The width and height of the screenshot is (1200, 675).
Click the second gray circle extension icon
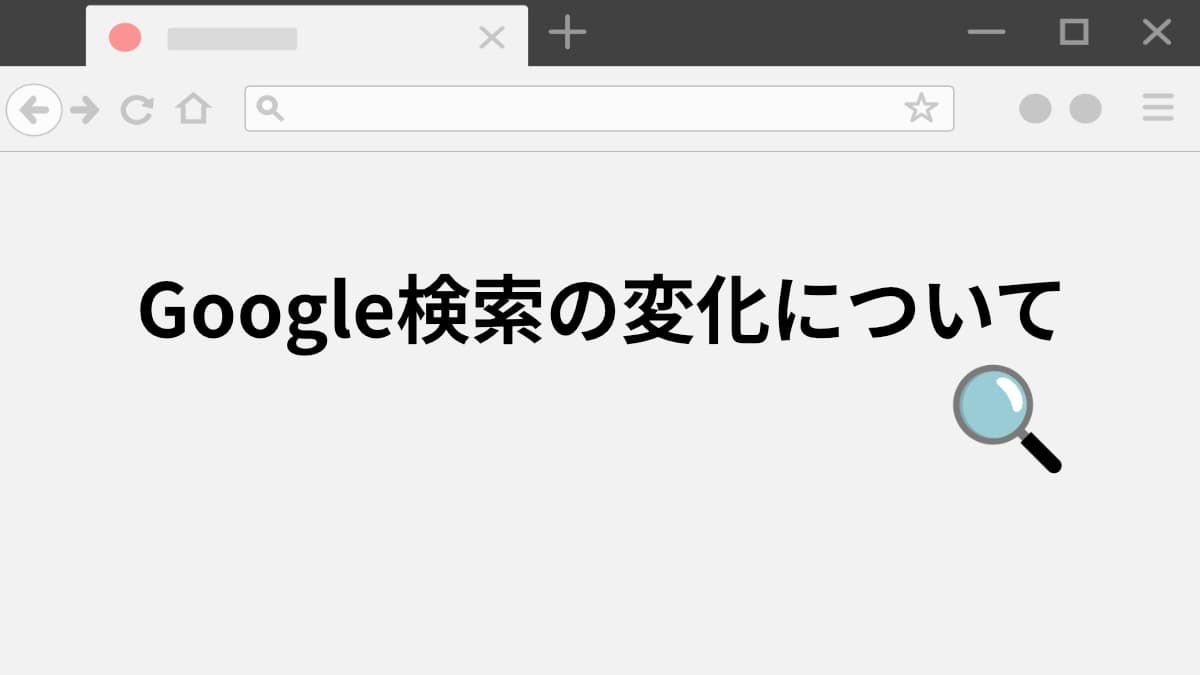click(x=1085, y=109)
